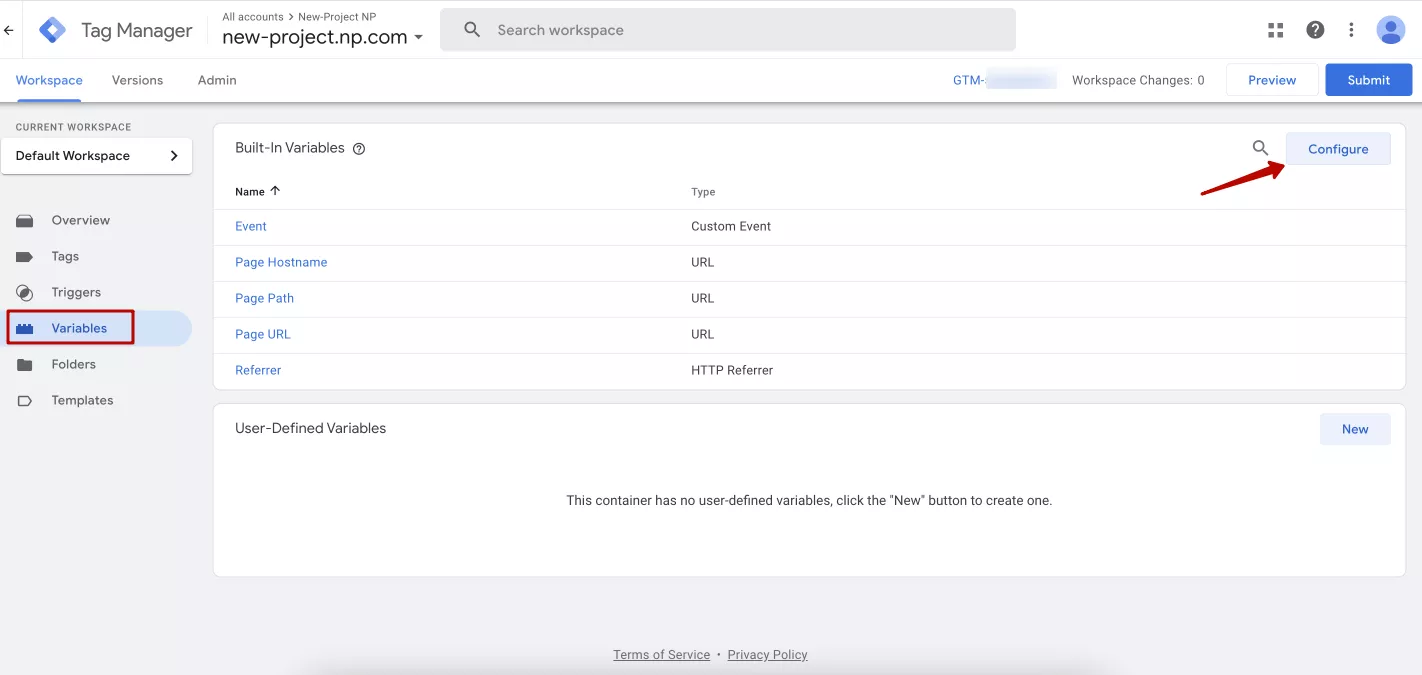
Task: Click the Configure button for built-in variables
Action: point(1338,149)
